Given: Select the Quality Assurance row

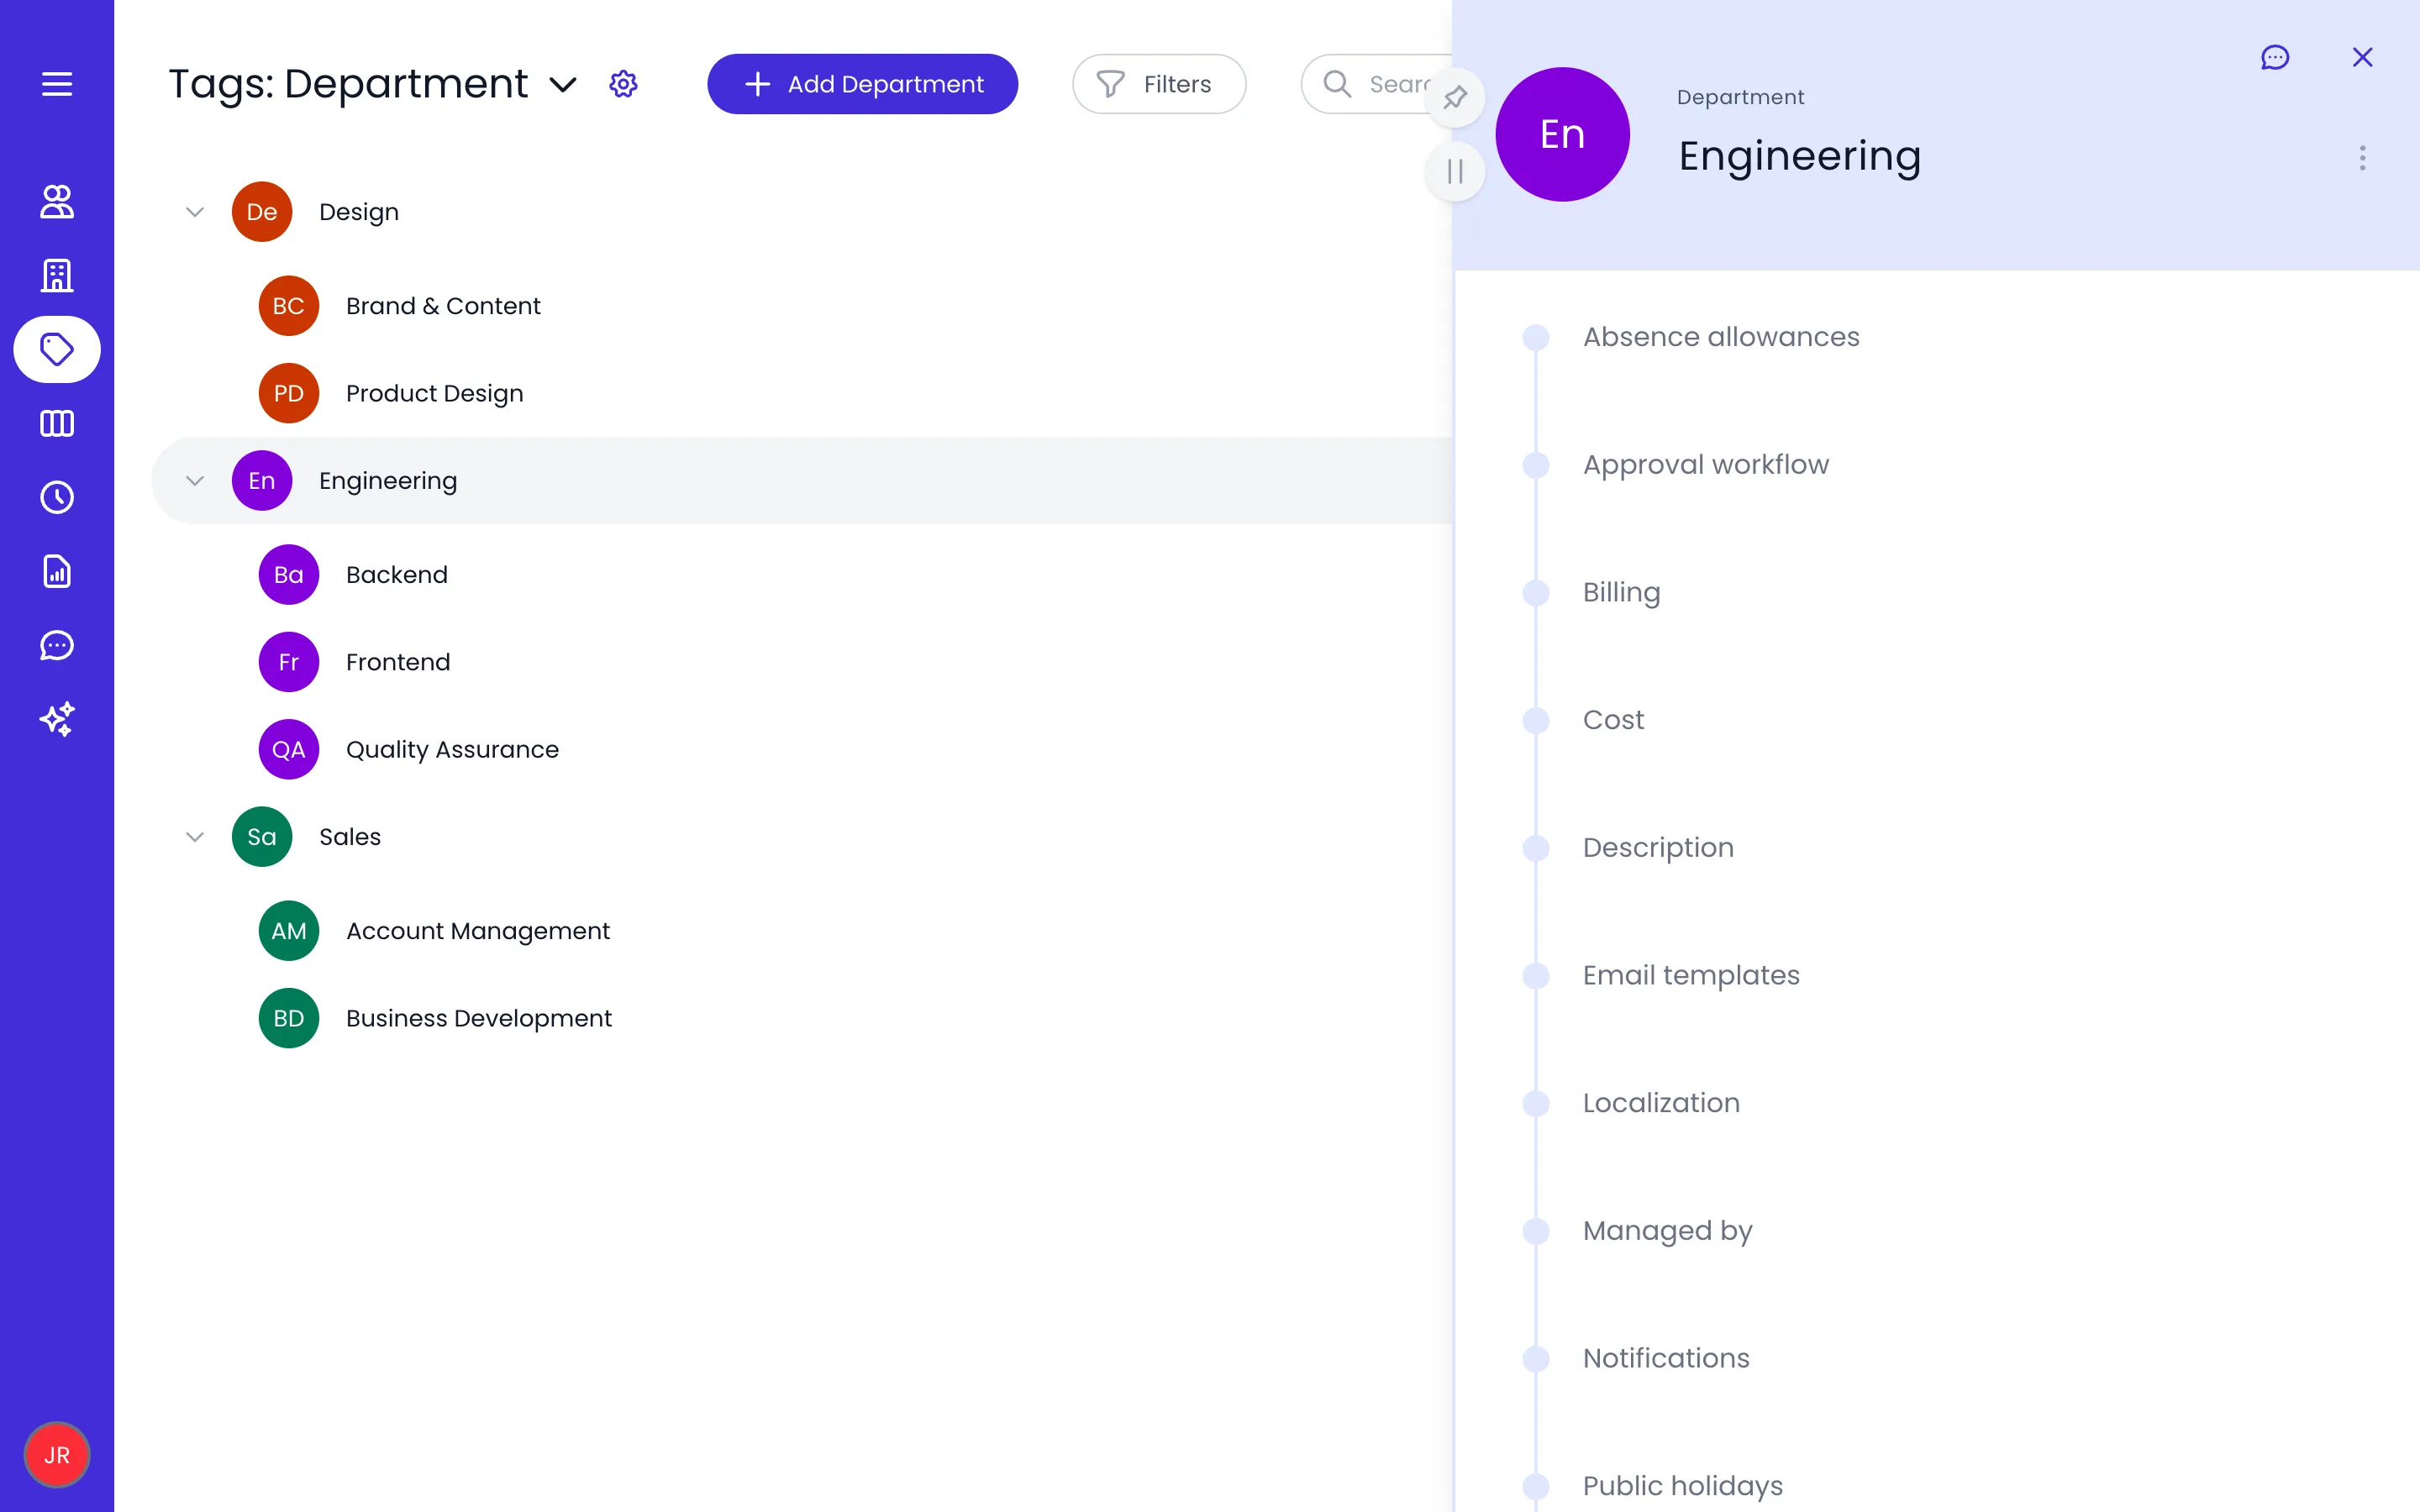Looking at the screenshot, I should click(801, 749).
